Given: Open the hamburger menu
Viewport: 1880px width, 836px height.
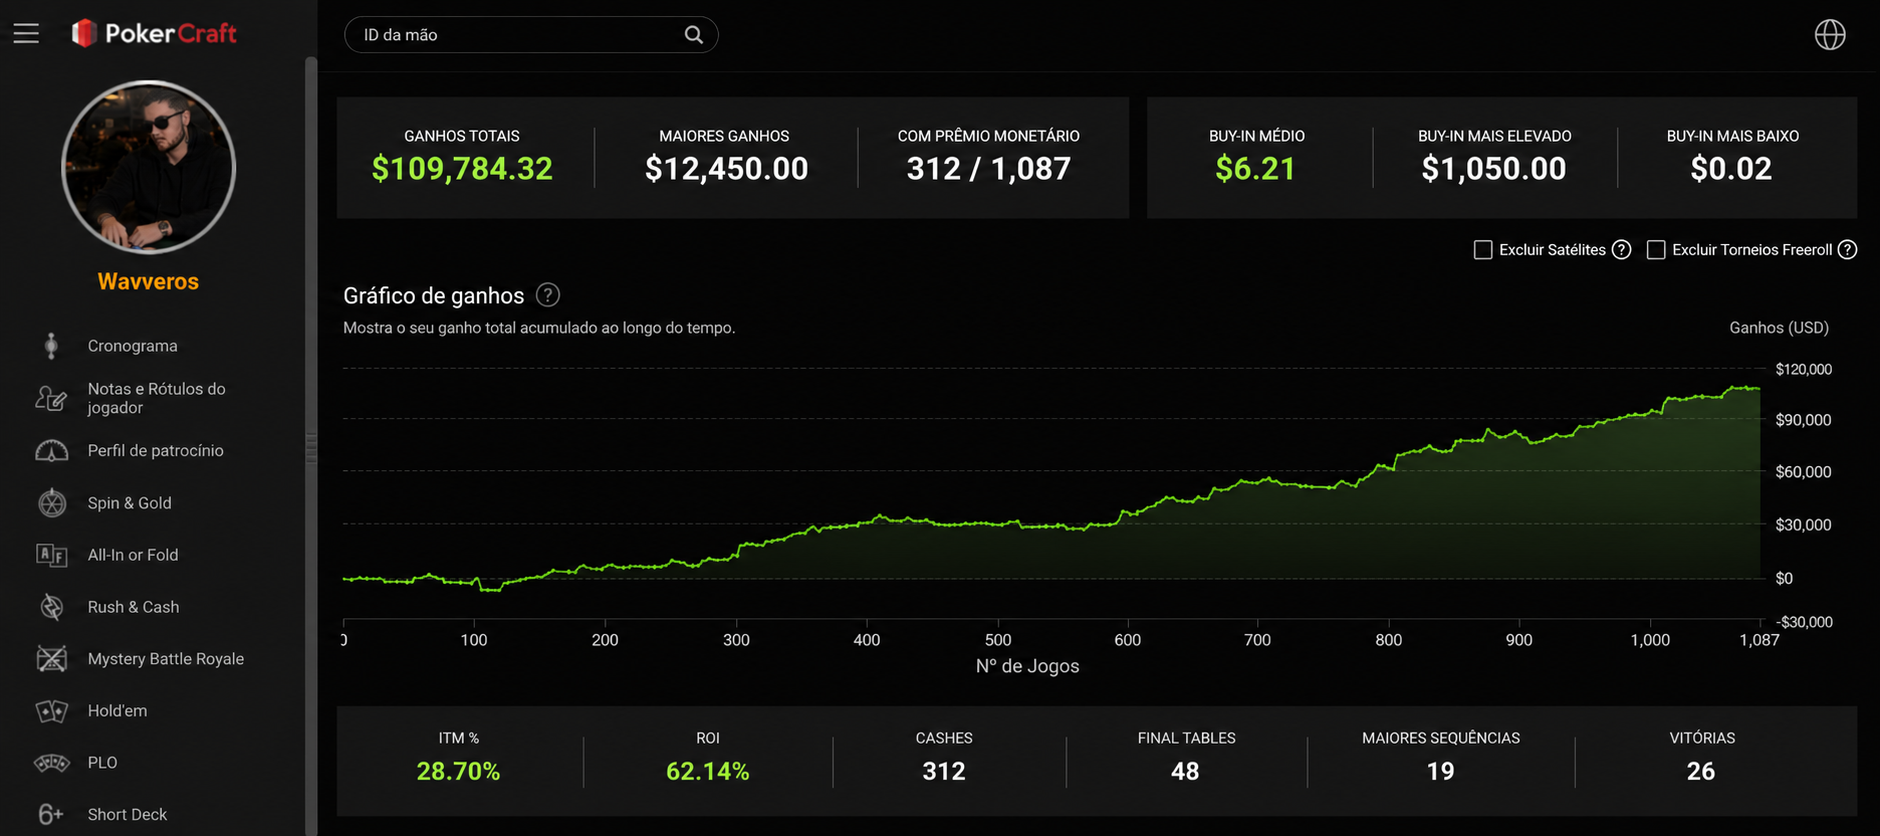Looking at the screenshot, I should [x=26, y=34].
